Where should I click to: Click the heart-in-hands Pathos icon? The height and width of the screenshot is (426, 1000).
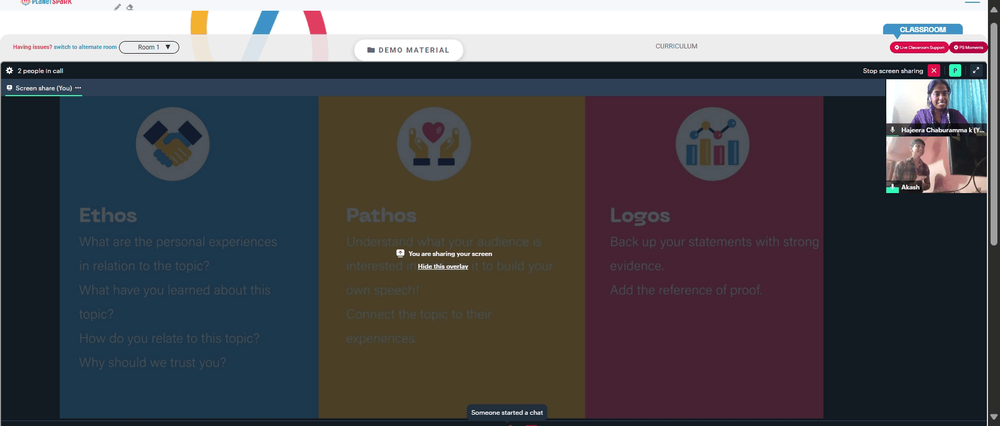(x=434, y=144)
